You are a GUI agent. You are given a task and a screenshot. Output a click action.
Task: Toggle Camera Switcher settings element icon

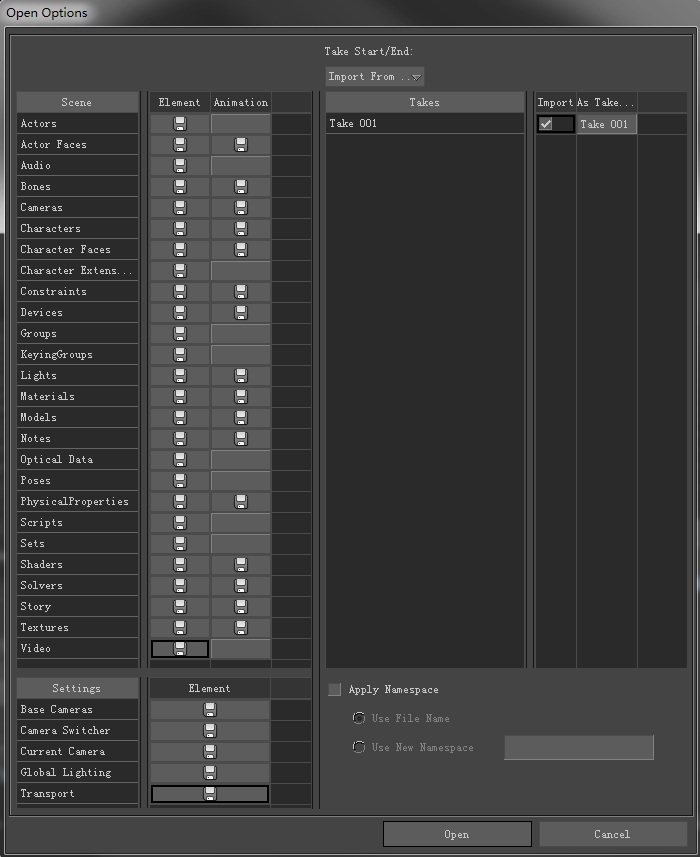210,731
